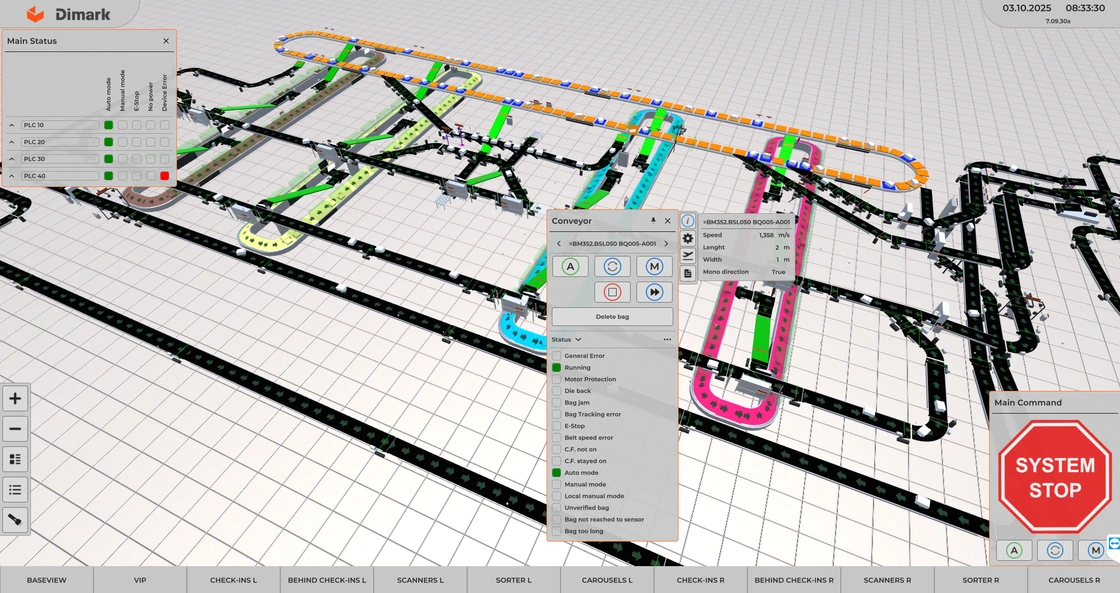
Task: Set conveyor to Auto with A button
Action: pyautogui.click(x=570, y=267)
